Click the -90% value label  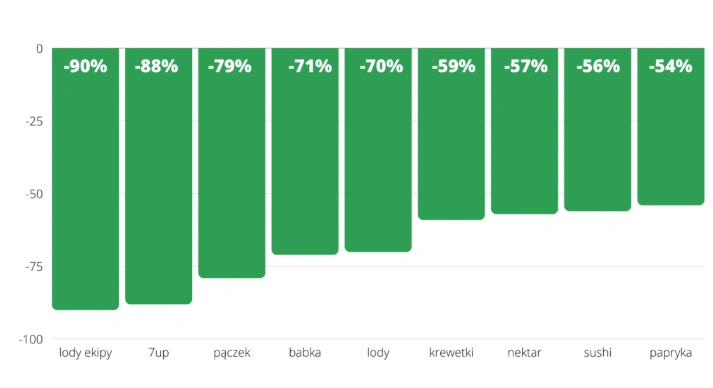click(85, 66)
